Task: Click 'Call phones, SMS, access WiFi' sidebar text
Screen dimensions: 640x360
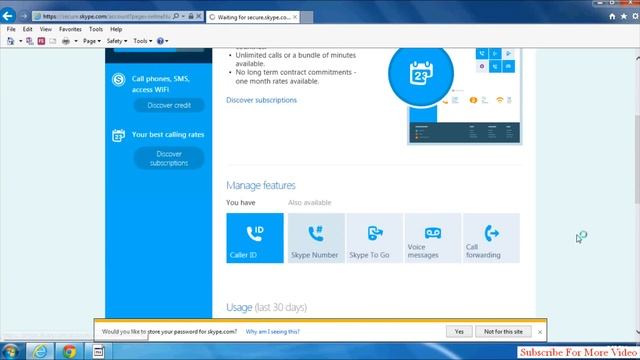Action: tap(160, 84)
